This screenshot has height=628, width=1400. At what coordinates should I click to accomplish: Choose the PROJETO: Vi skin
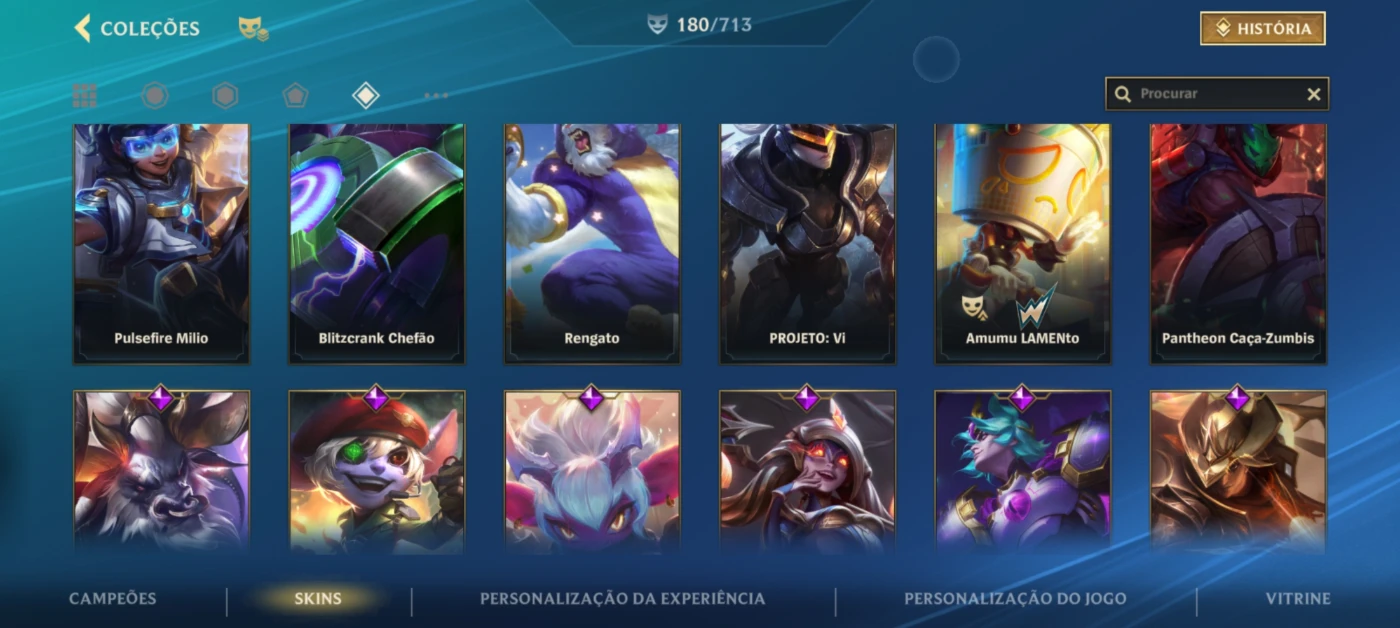pyautogui.click(x=807, y=243)
